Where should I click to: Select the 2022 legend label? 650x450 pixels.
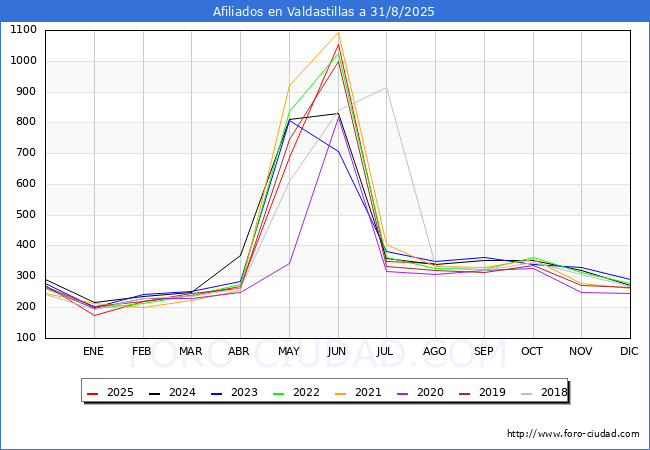[x=306, y=392]
